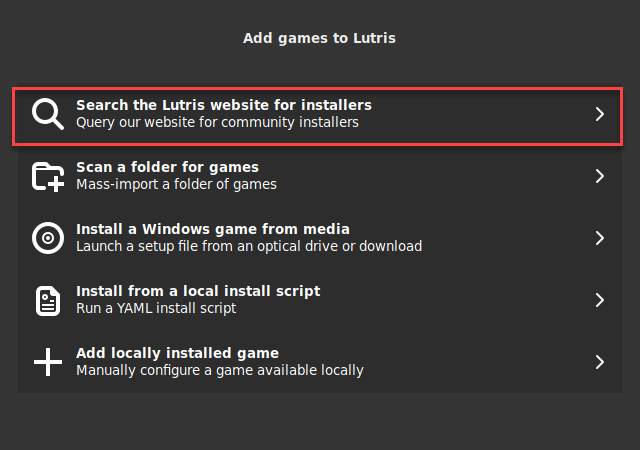Screen dimensions: 640x450
Task: Click the "Add games to Lutris" heading
Action: click(x=319, y=38)
